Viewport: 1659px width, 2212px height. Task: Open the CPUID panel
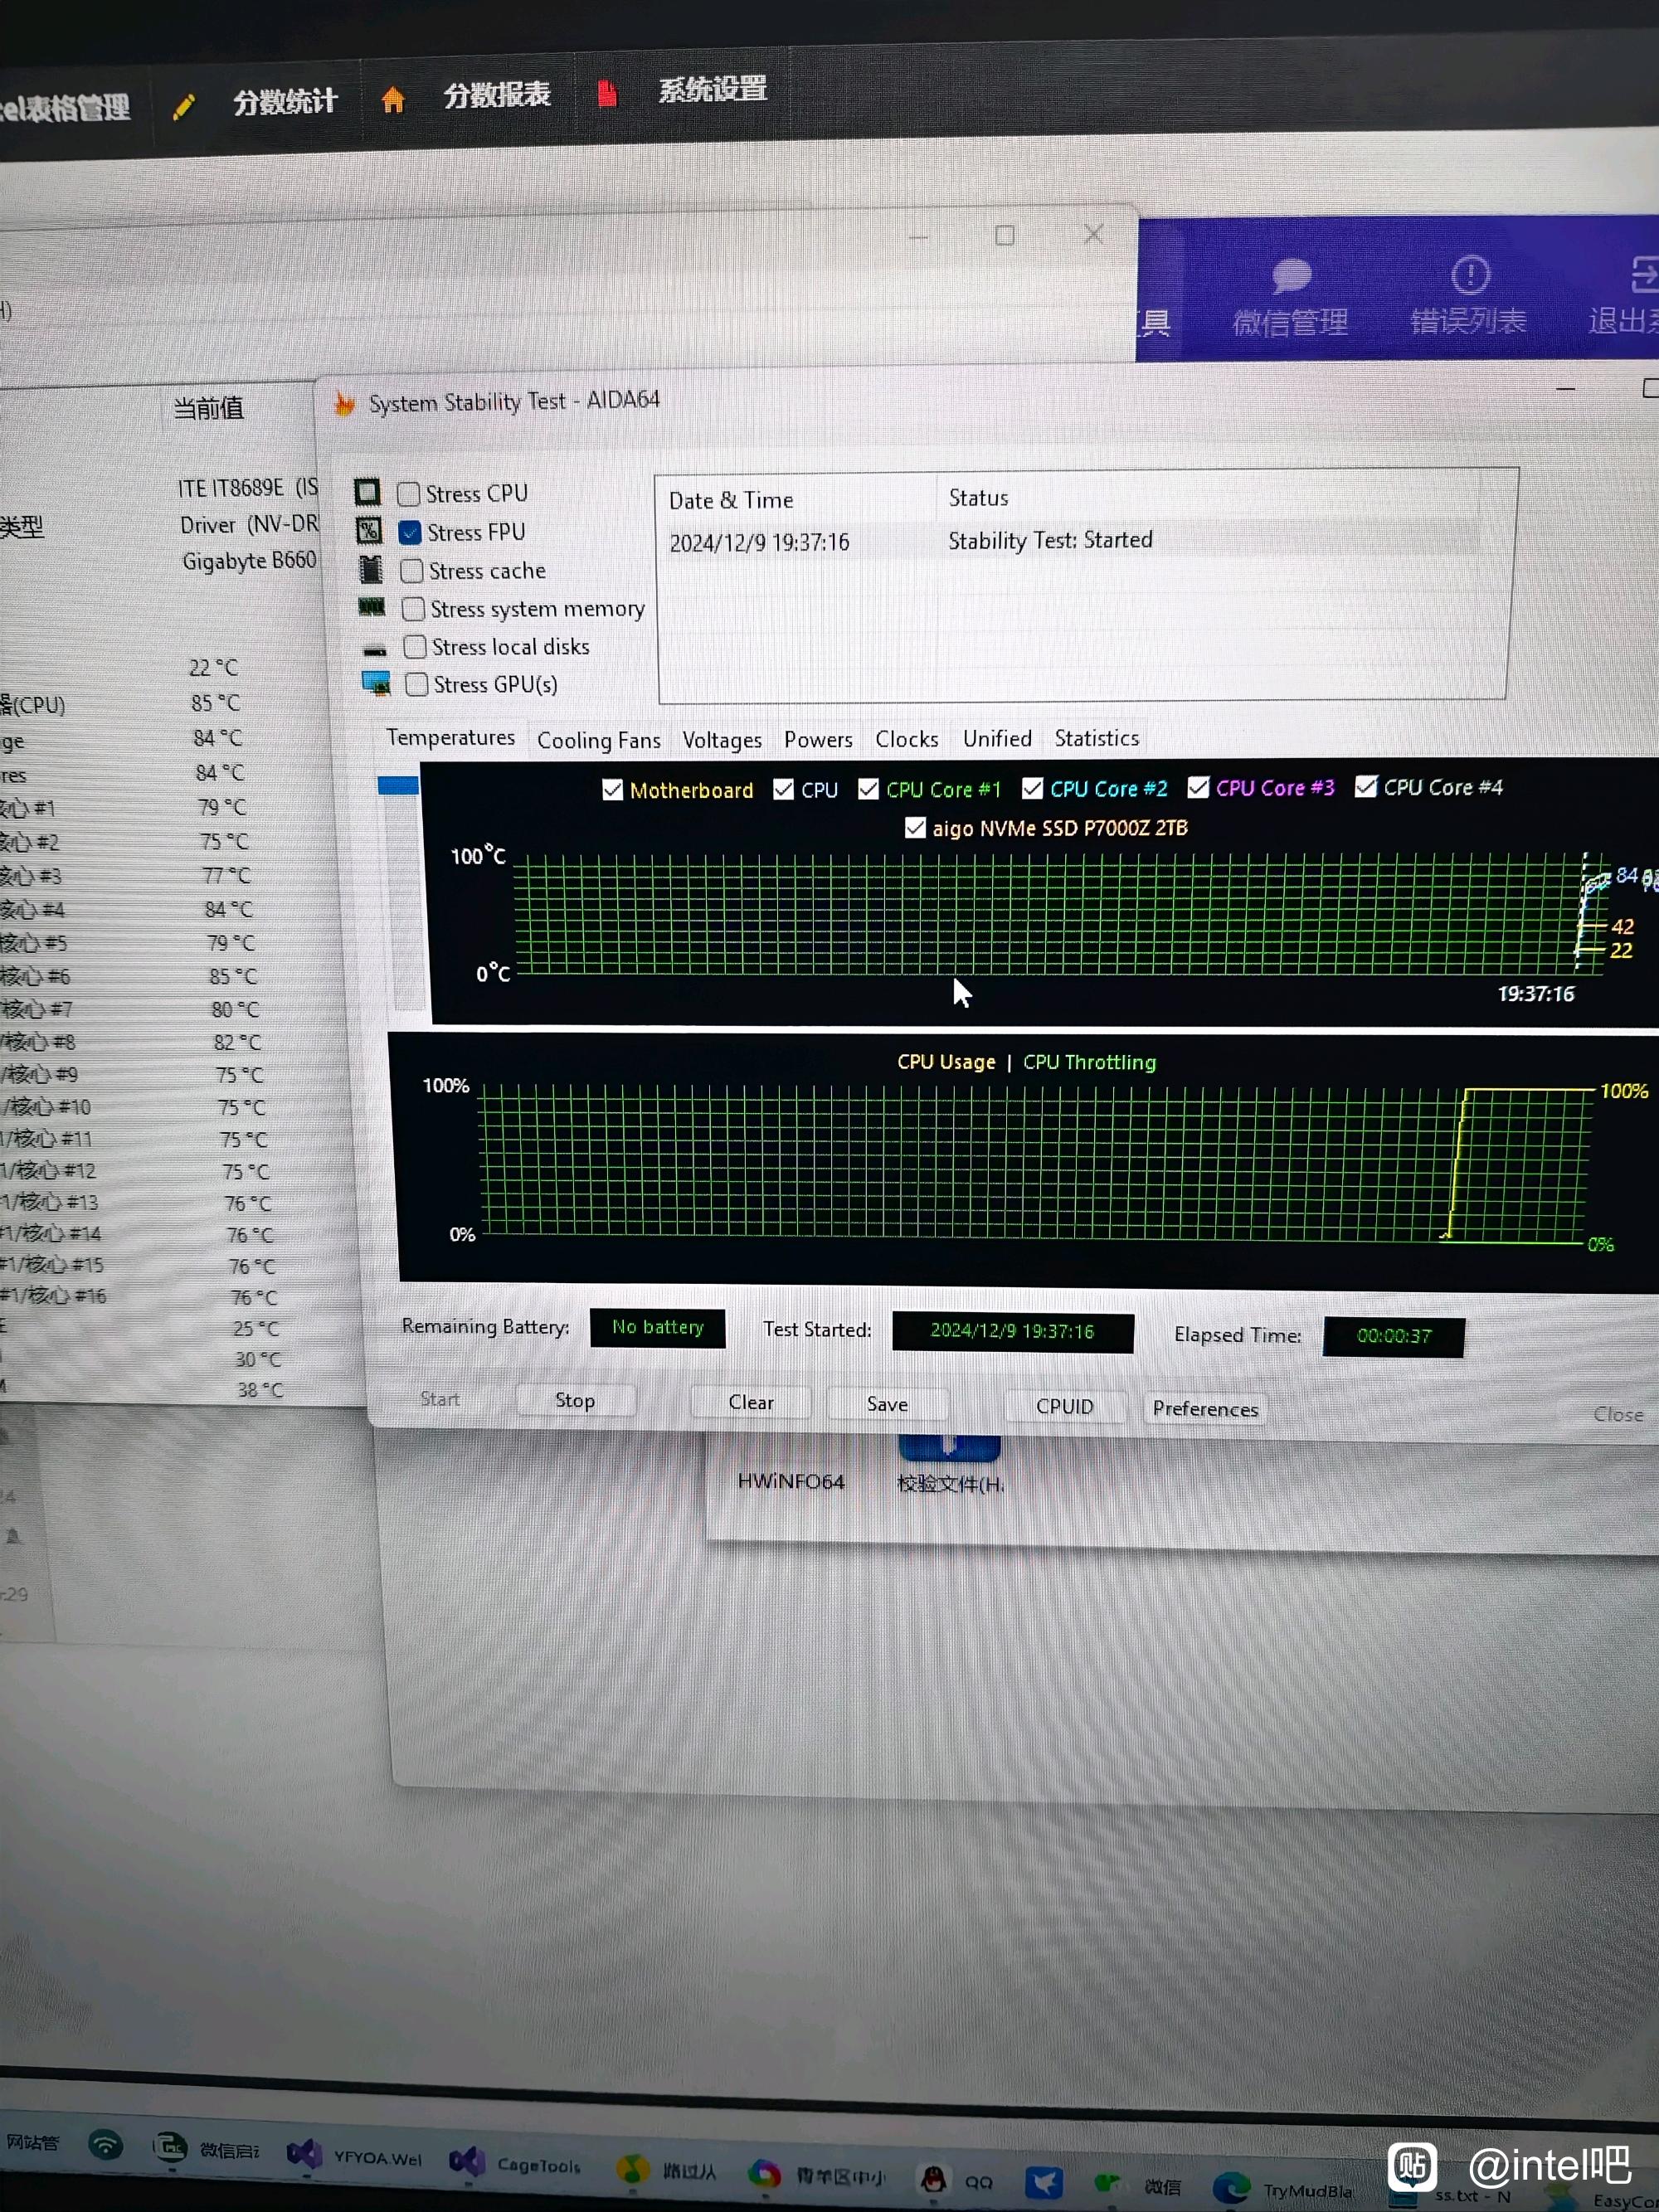pyautogui.click(x=1065, y=1407)
